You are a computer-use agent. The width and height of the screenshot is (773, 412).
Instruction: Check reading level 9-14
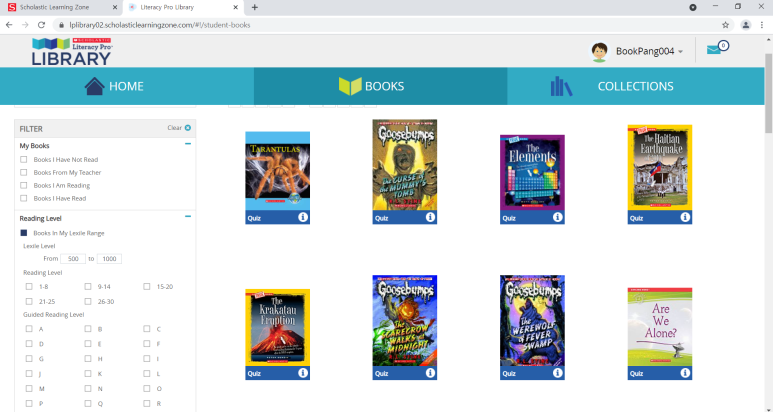(x=88, y=286)
